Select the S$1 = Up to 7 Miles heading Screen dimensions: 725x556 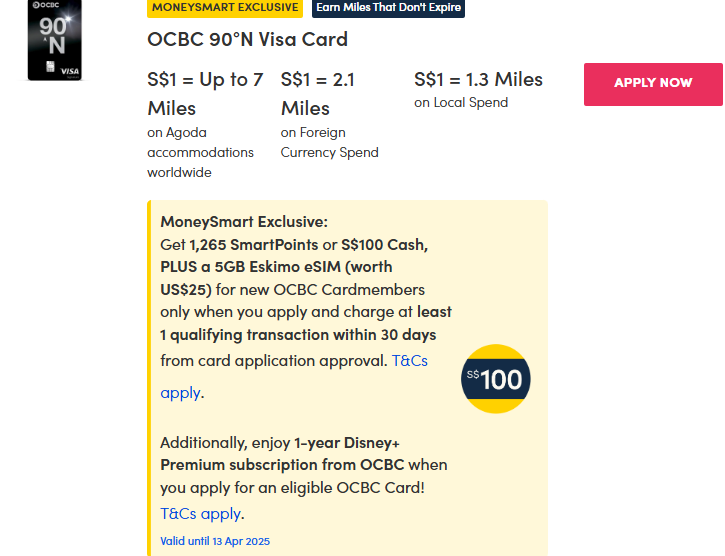click(x=205, y=93)
